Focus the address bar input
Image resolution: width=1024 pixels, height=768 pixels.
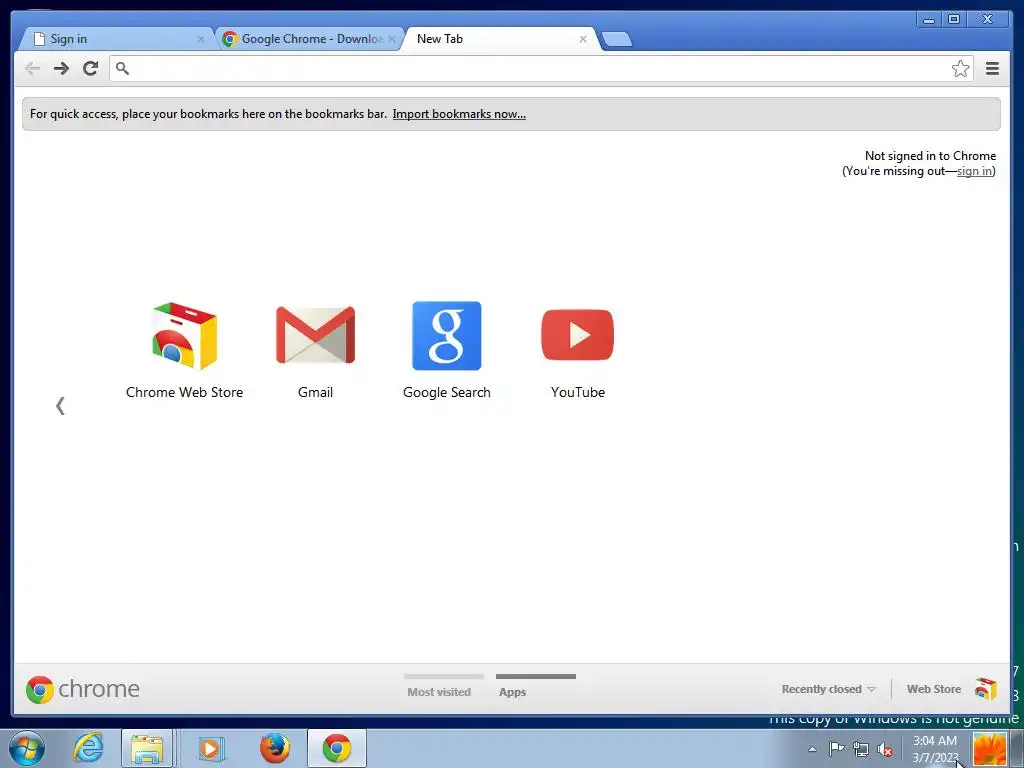coord(539,68)
